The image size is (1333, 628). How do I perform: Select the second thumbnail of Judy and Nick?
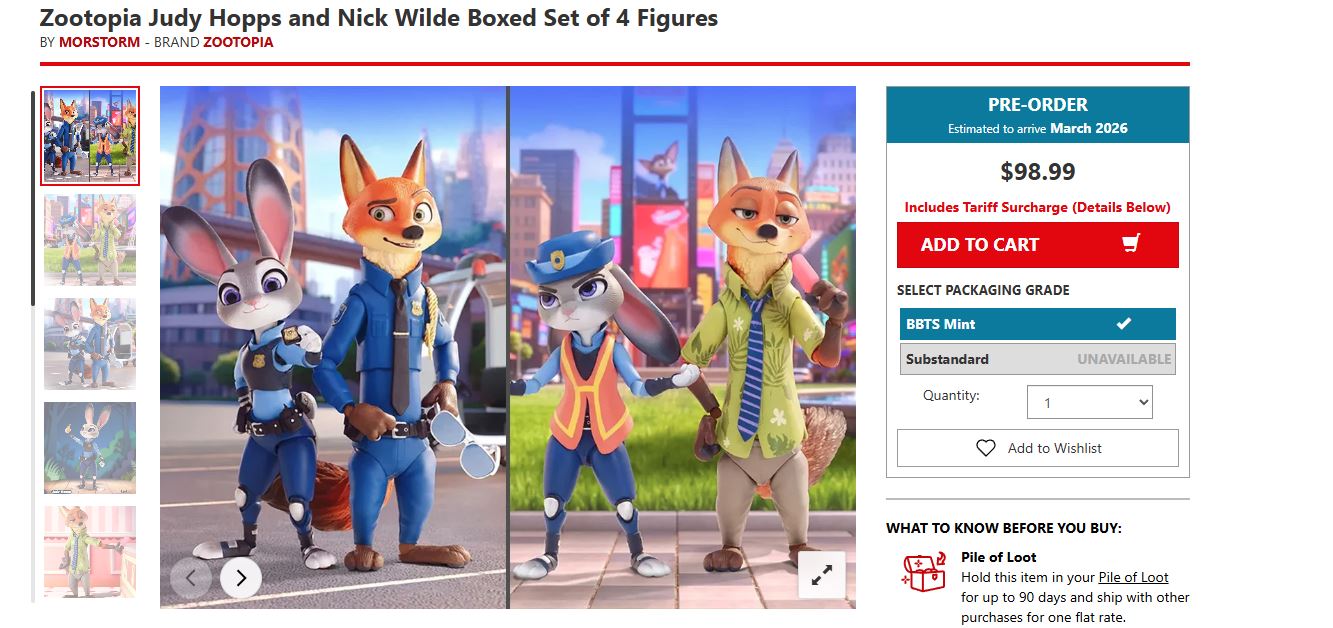click(90, 240)
